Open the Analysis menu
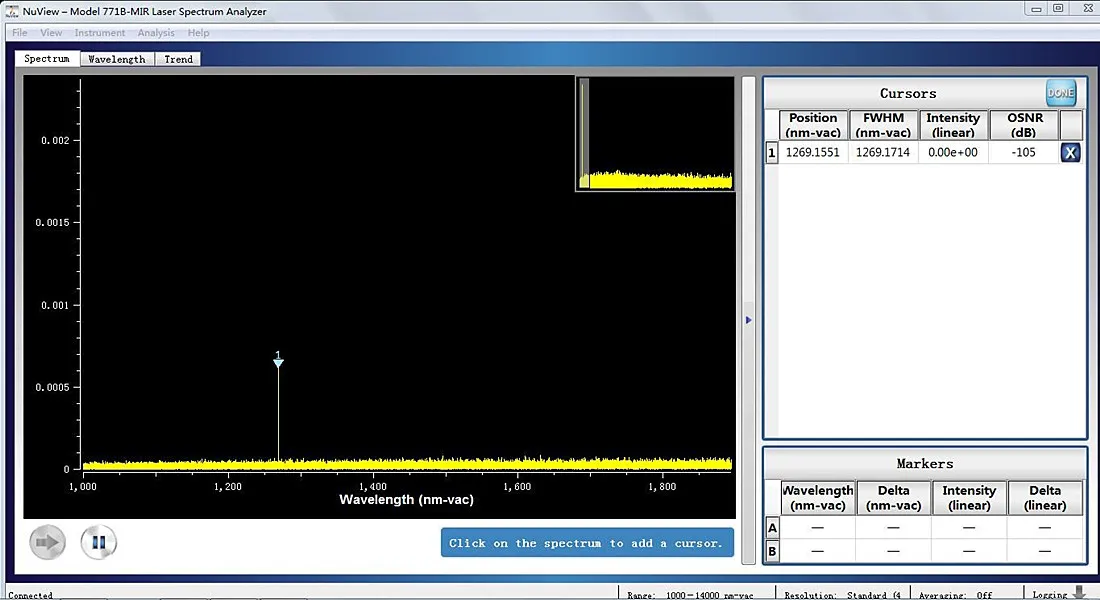 pyautogui.click(x=156, y=33)
